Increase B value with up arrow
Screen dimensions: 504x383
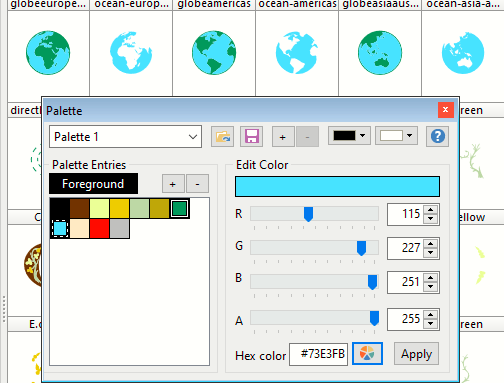tap(431, 278)
